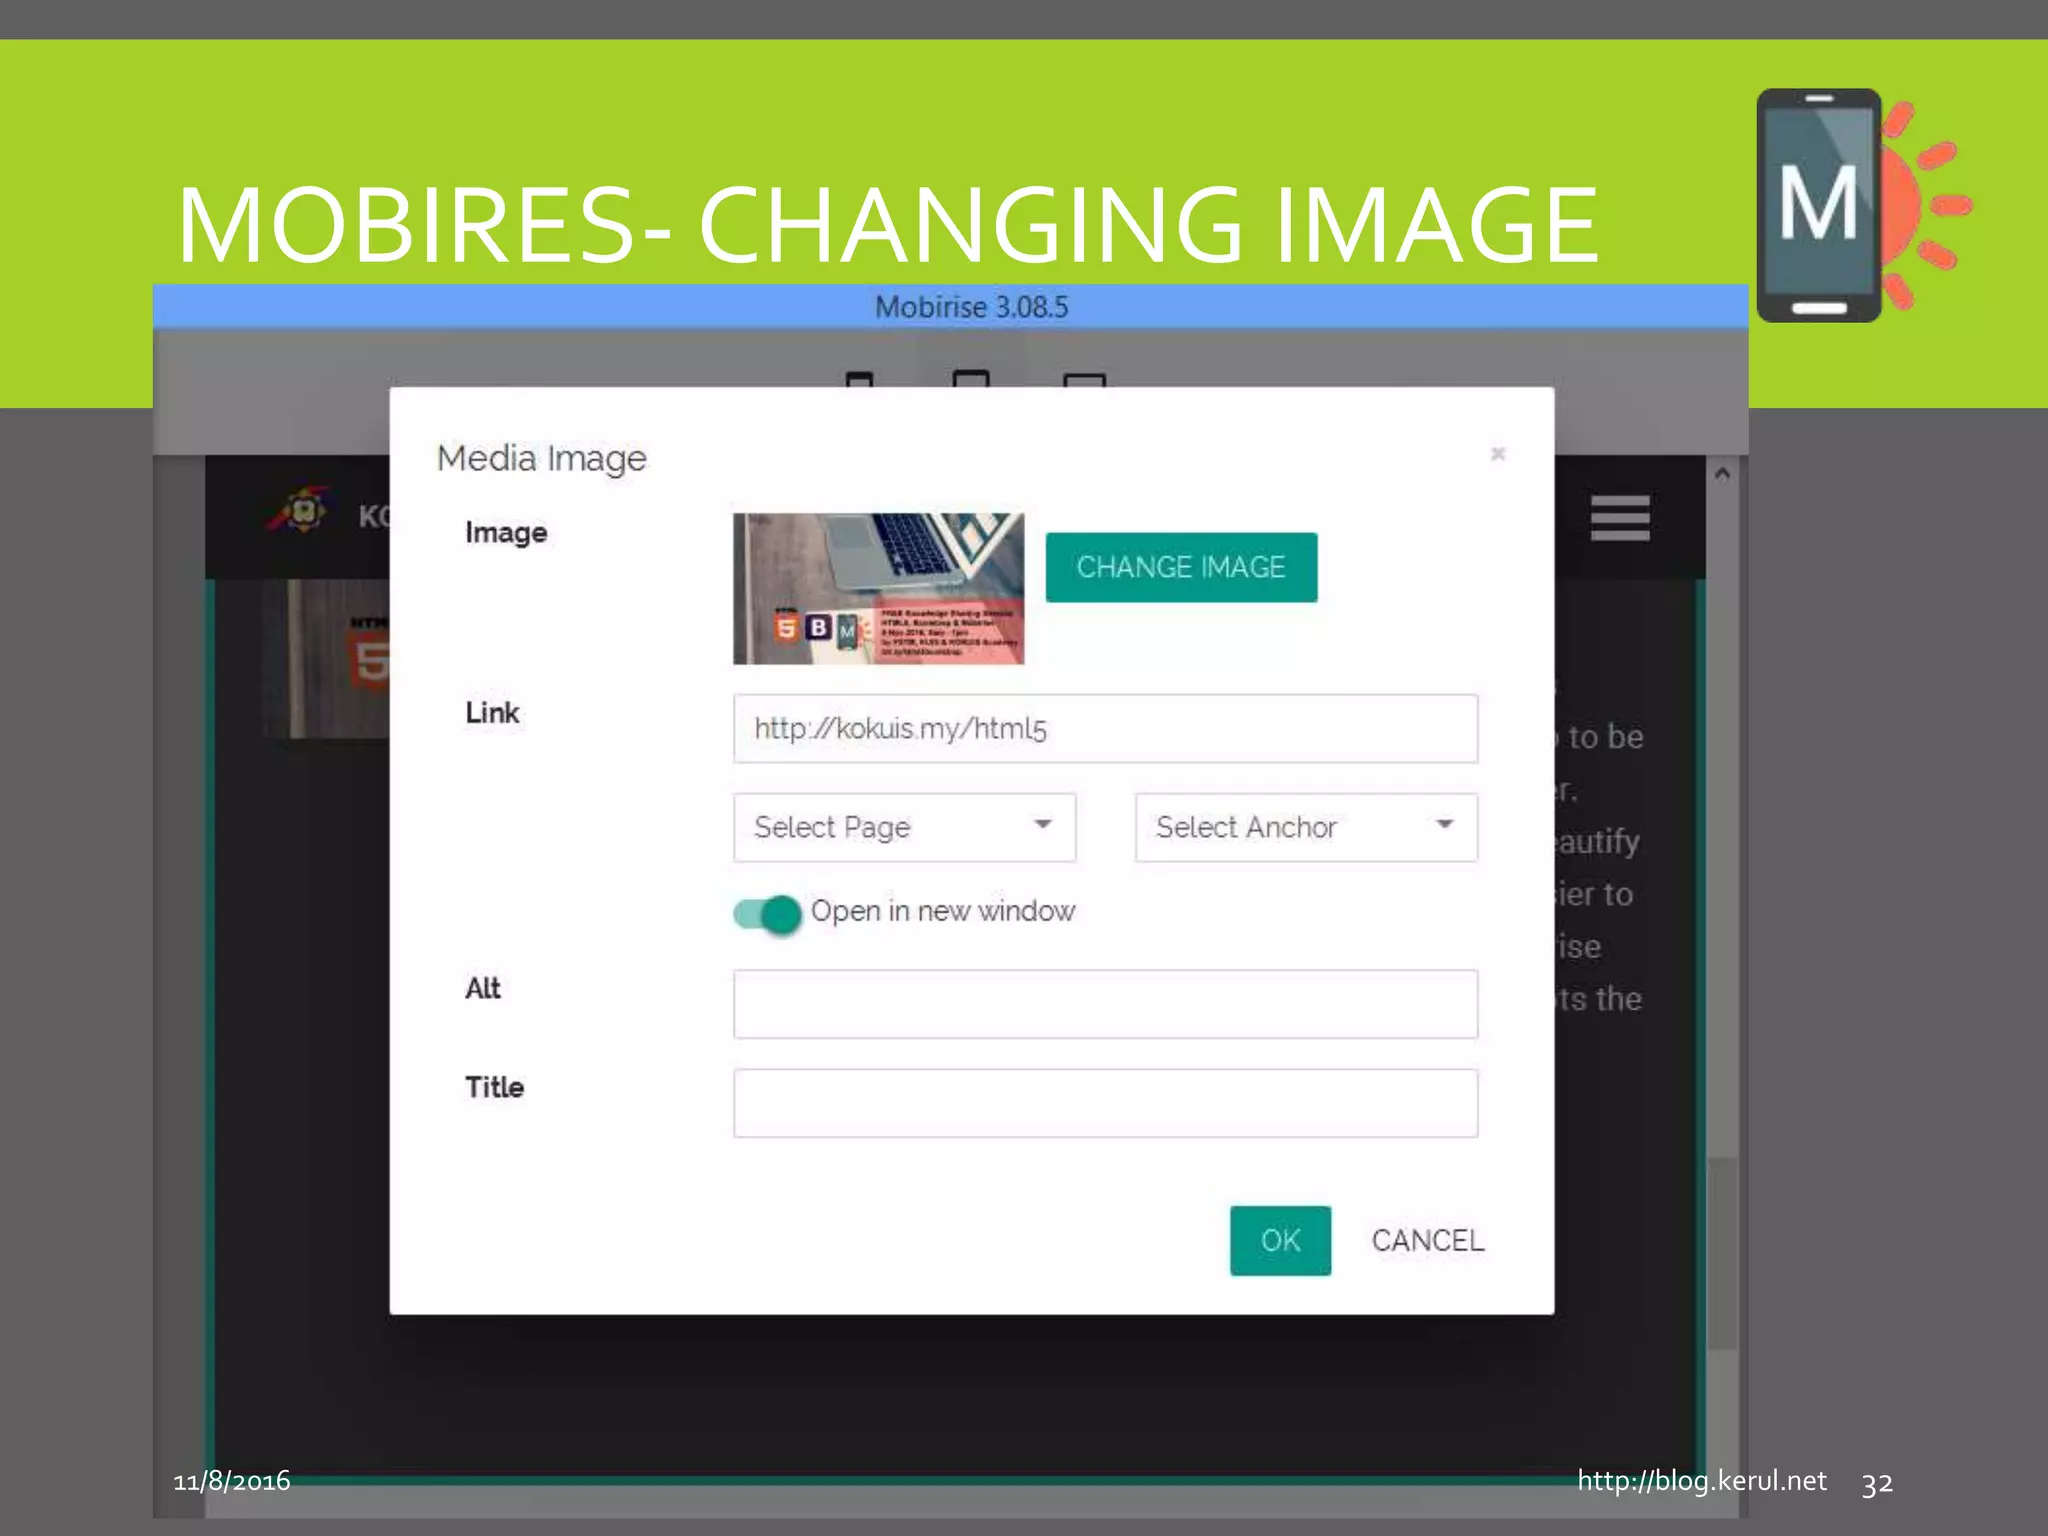Select the desktop device view icon
Image resolution: width=2048 pixels, height=1536 pixels.
click(x=1084, y=380)
